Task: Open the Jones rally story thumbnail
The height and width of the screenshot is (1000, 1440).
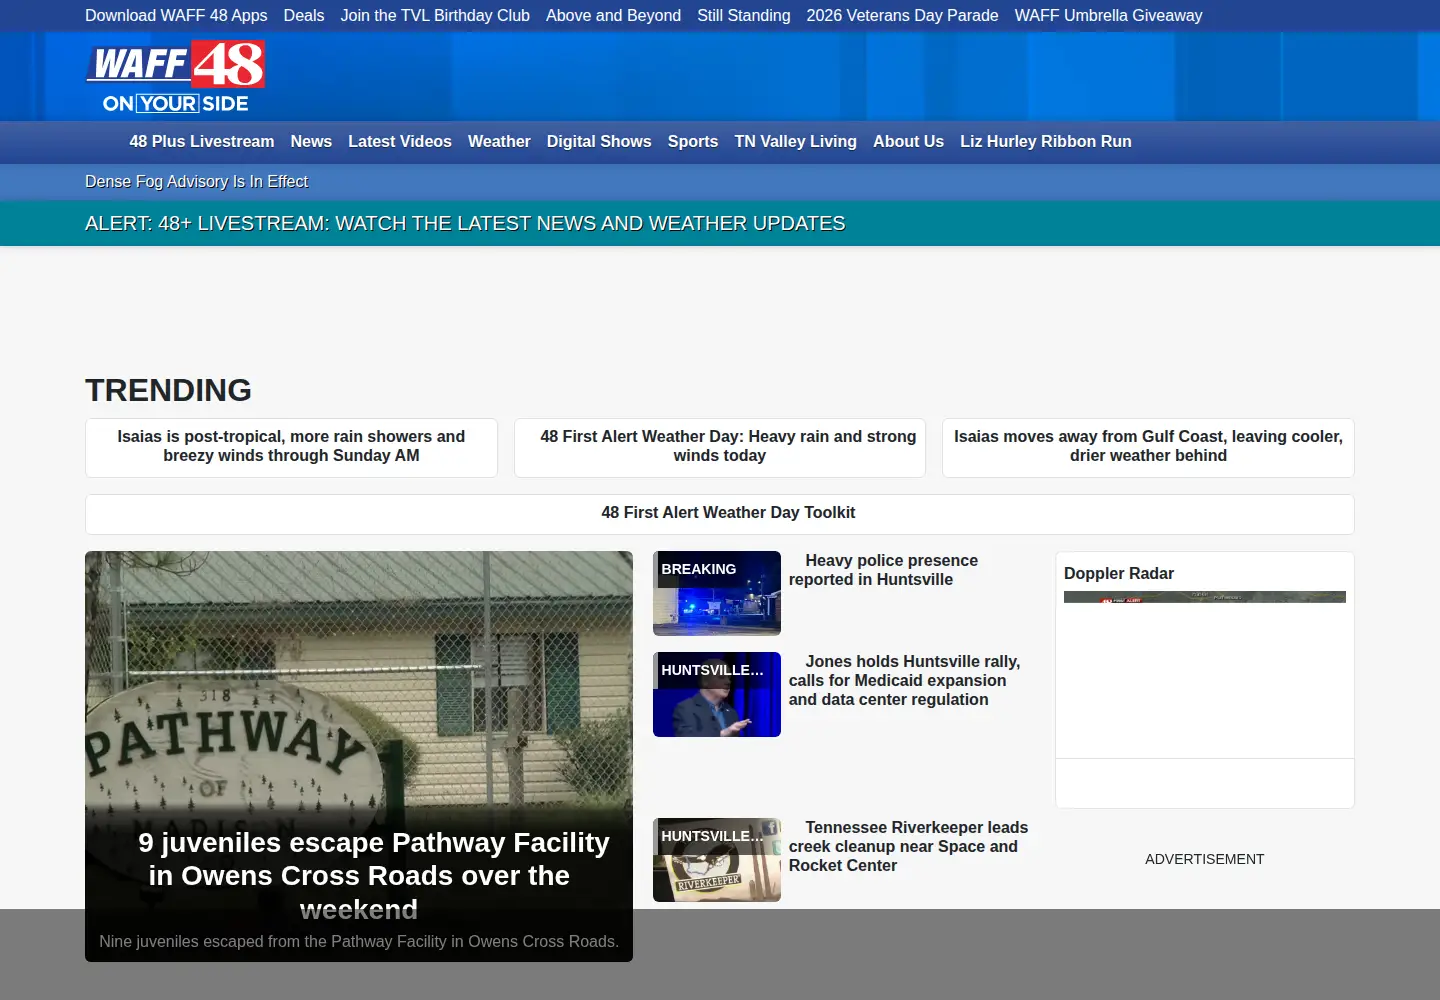Action: pos(717,695)
